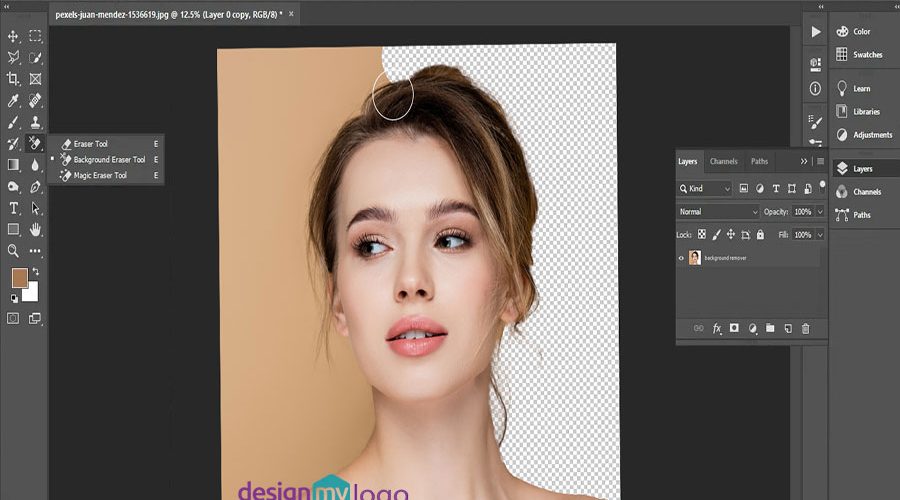This screenshot has height=500, width=900.
Task: Select the pexels-juan-mendez document tab
Action: point(169,14)
